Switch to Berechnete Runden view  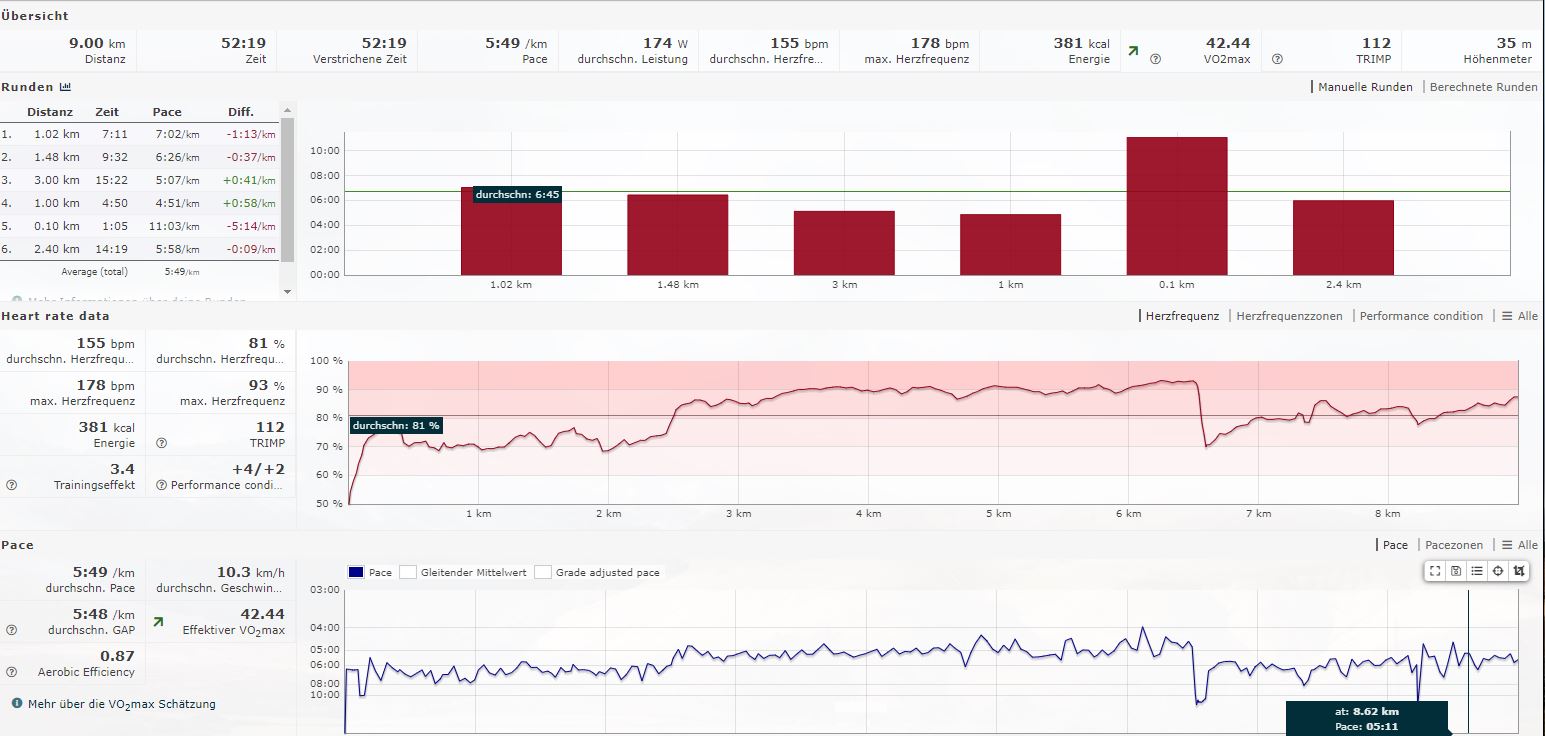(x=1483, y=87)
